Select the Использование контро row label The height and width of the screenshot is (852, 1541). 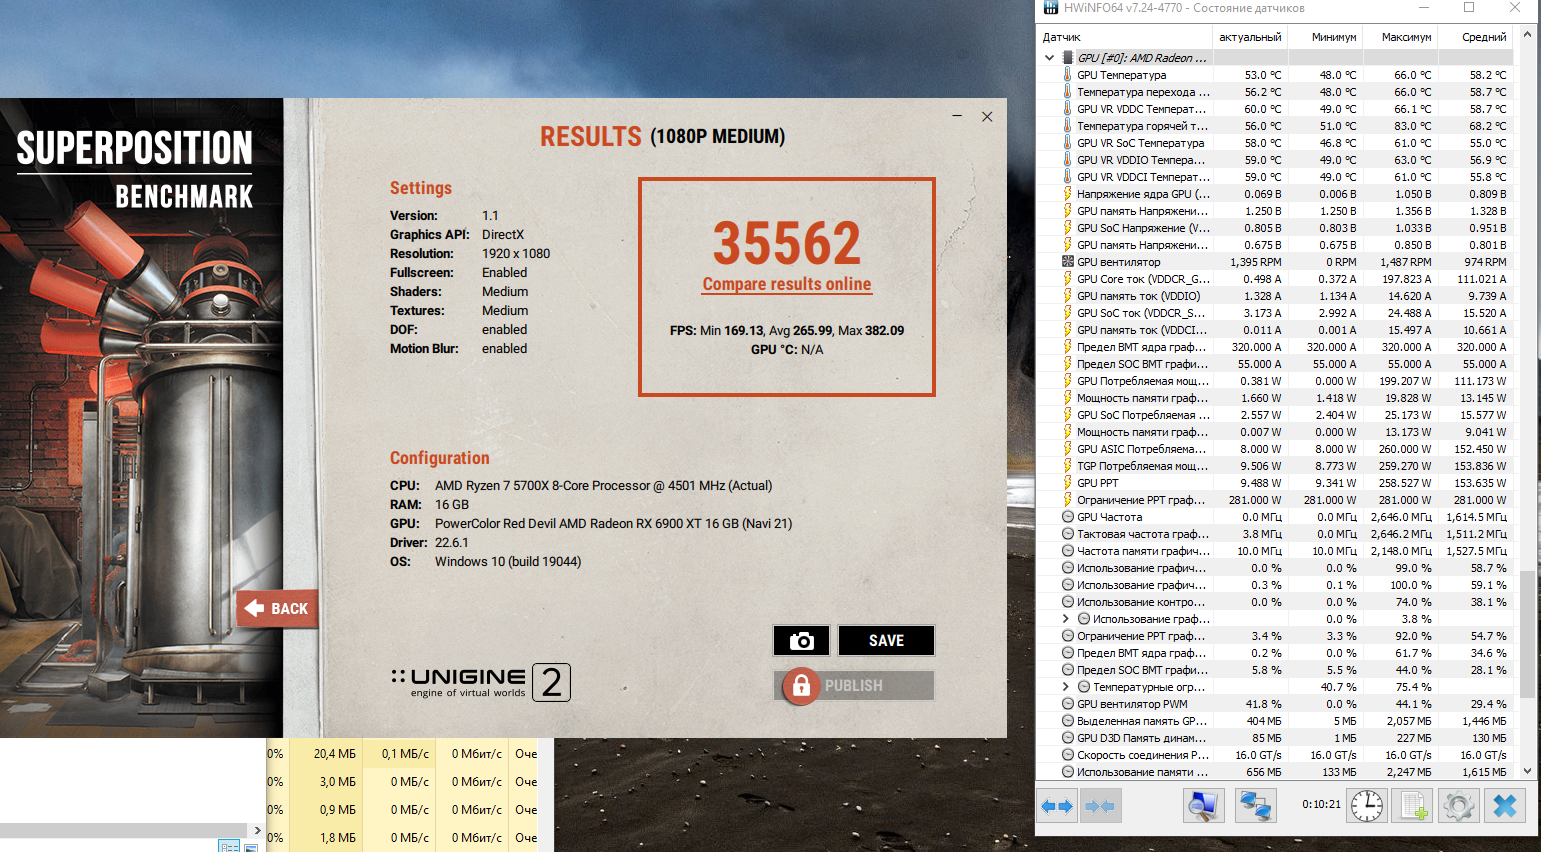click(1143, 602)
